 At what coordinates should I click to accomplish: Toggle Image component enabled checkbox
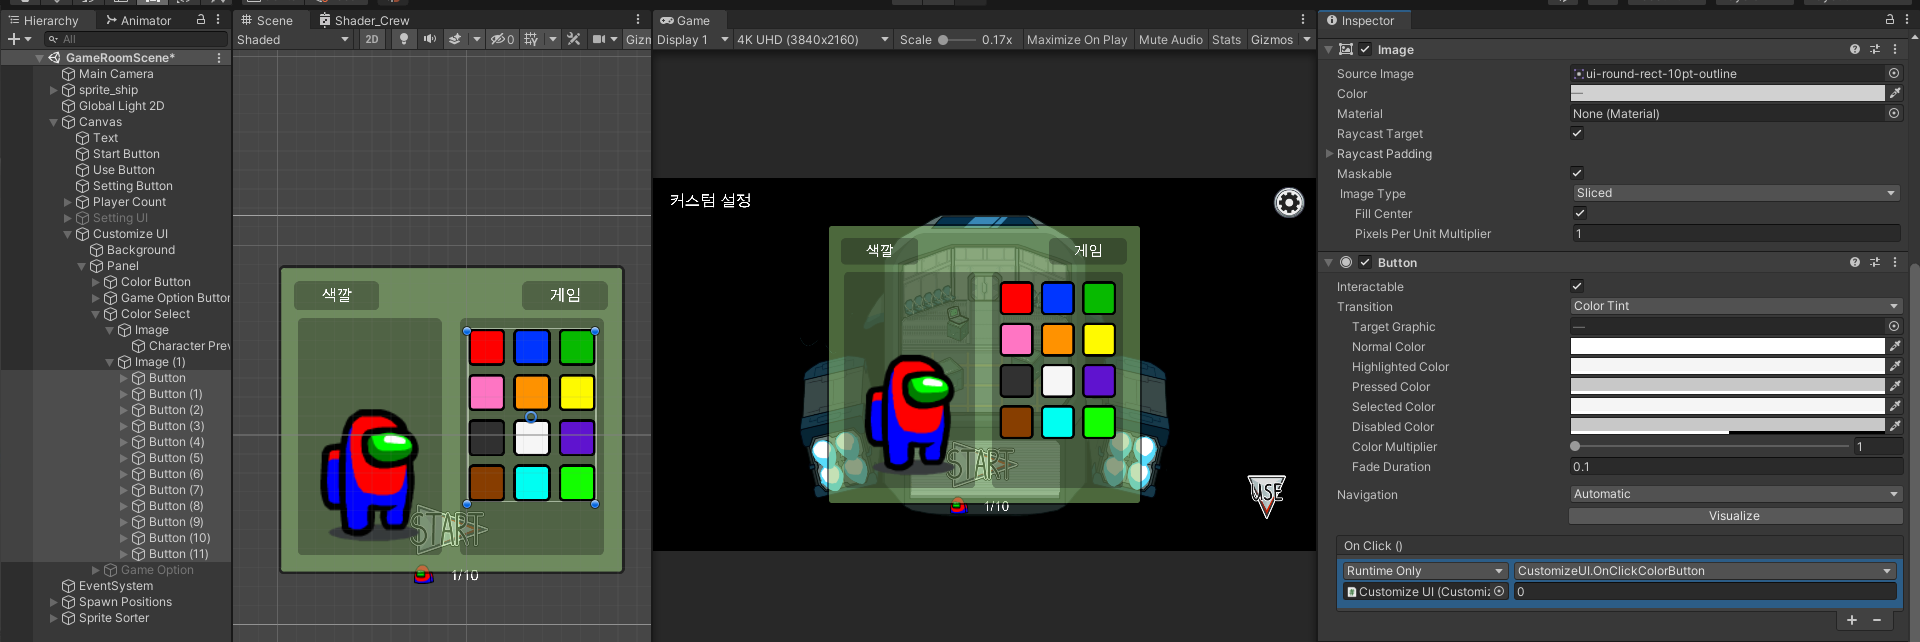pos(1365,49)
